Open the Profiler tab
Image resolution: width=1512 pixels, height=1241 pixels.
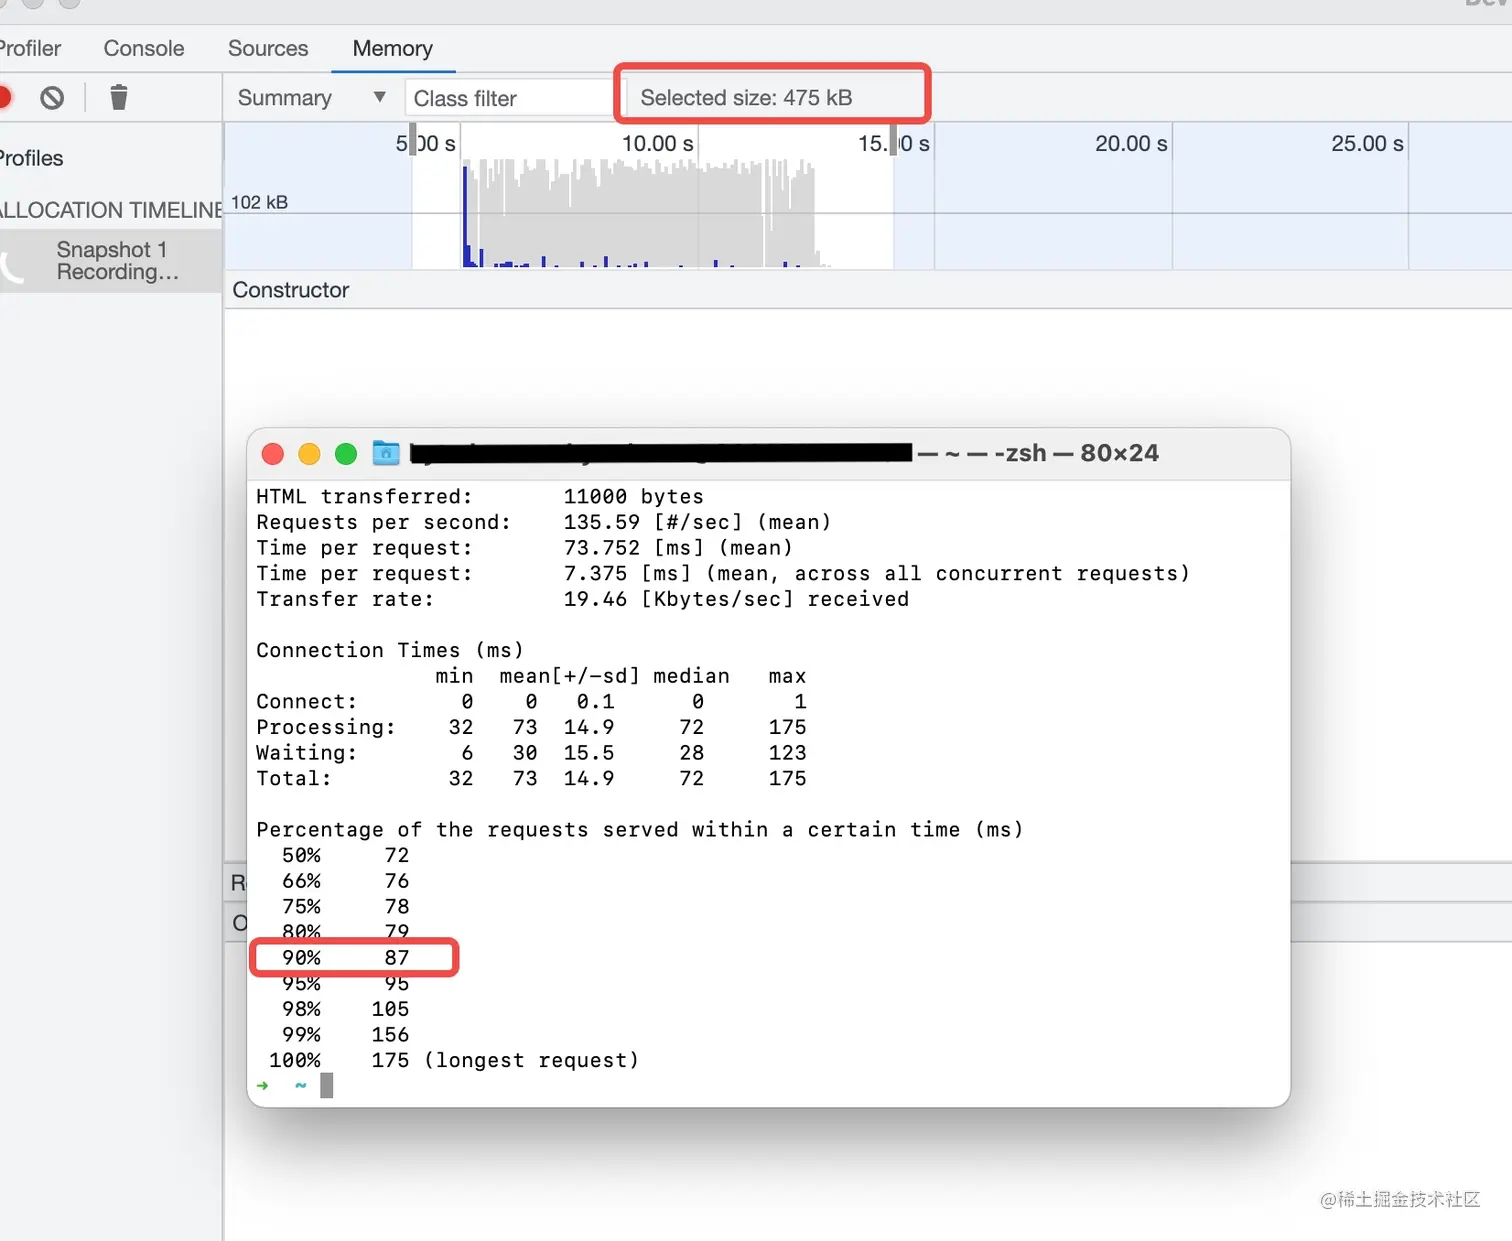tap(30, 48)
